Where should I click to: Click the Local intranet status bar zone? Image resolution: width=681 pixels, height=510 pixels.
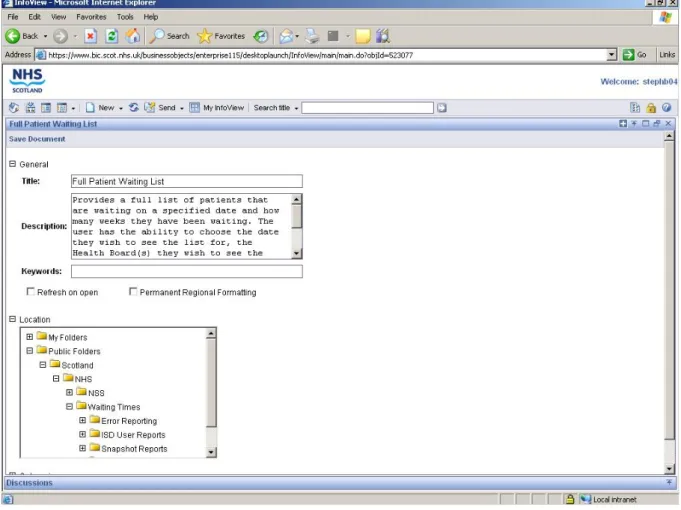(608, 500)
